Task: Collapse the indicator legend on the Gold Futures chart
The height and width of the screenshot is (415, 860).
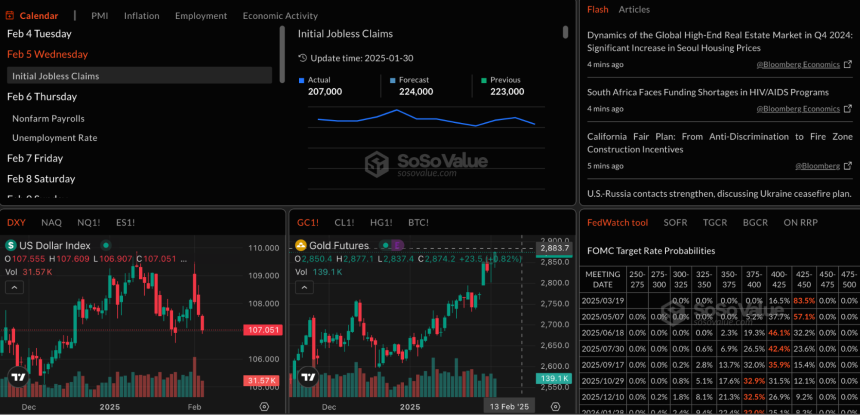Action: pyautogui.click(x=304, y=287)
